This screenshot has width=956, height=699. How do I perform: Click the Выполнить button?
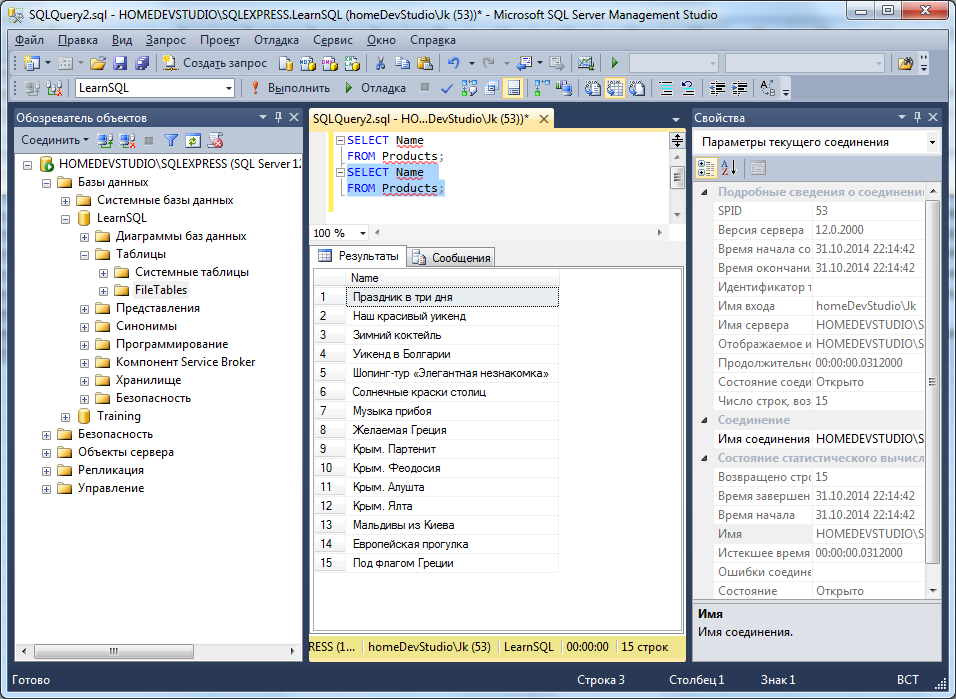point(290,88)
